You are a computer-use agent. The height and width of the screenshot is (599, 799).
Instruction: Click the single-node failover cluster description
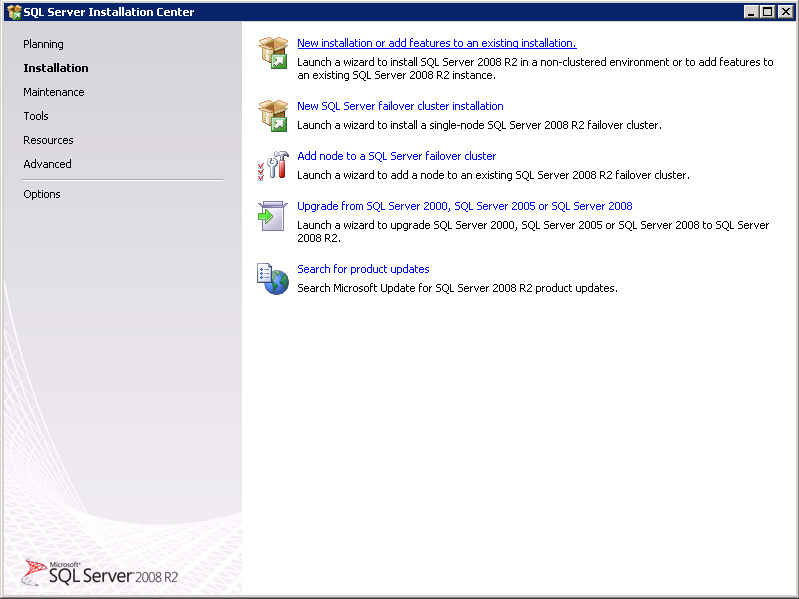(480, 125)
